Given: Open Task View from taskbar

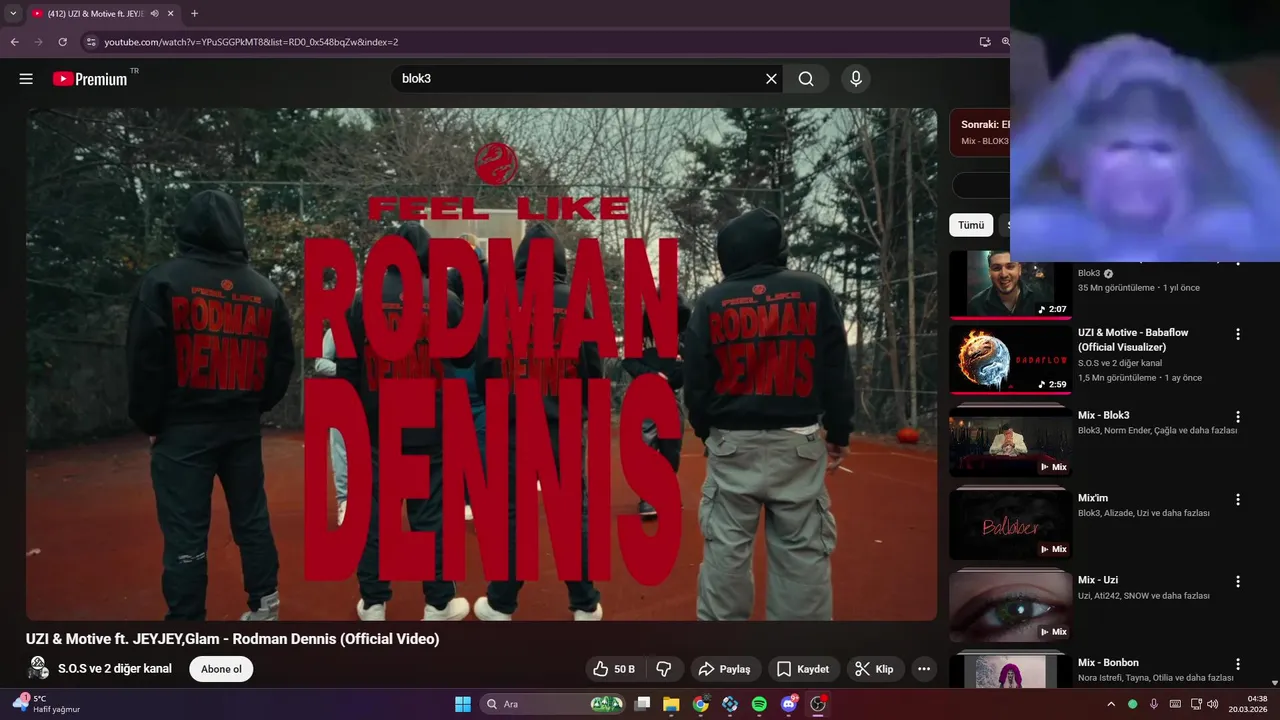Looking at the screenshot, I should coord(643,704).
